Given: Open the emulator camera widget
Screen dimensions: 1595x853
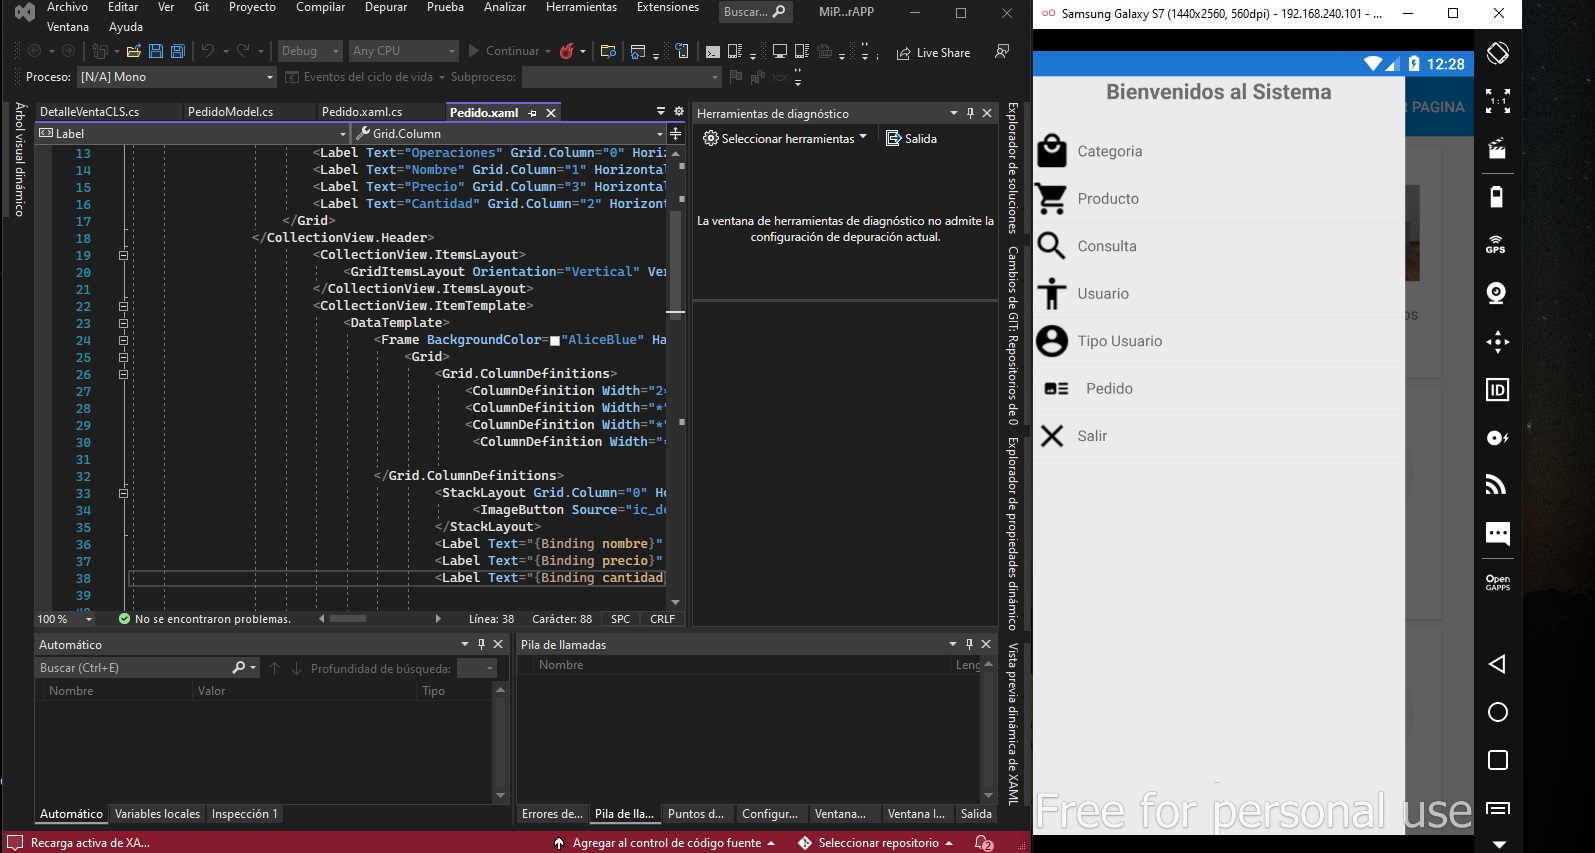Looking at the screenshot, I should [x=1497, y=293].
